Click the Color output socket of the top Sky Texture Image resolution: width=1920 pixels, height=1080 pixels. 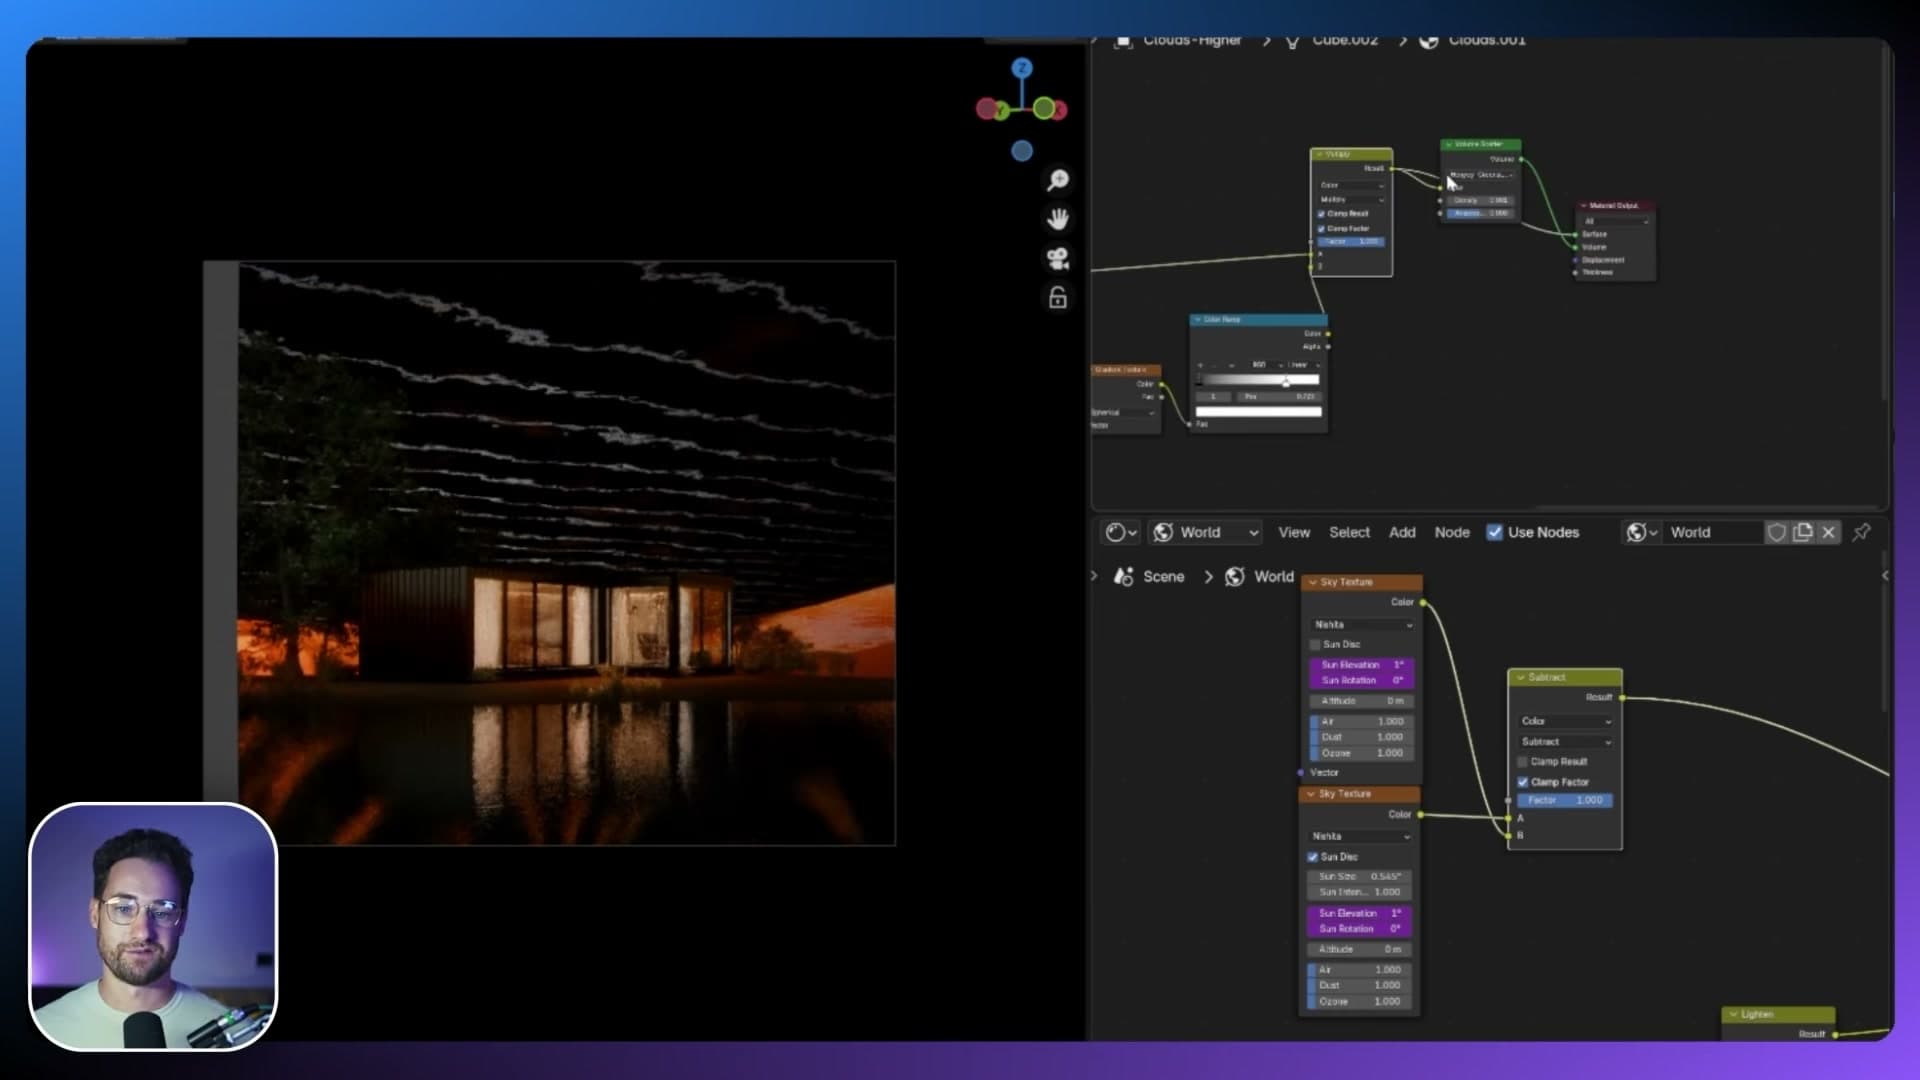[x=1423, y=602]
